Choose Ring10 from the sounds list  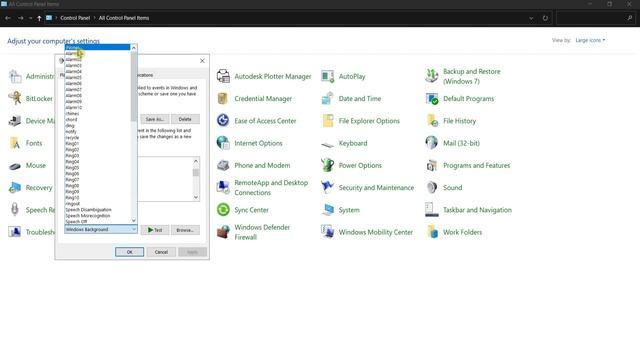click(98, 198)
